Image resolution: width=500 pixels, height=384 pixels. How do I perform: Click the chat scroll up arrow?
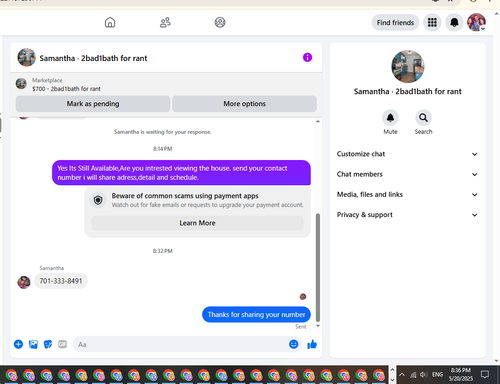click(x=318, y=121)
